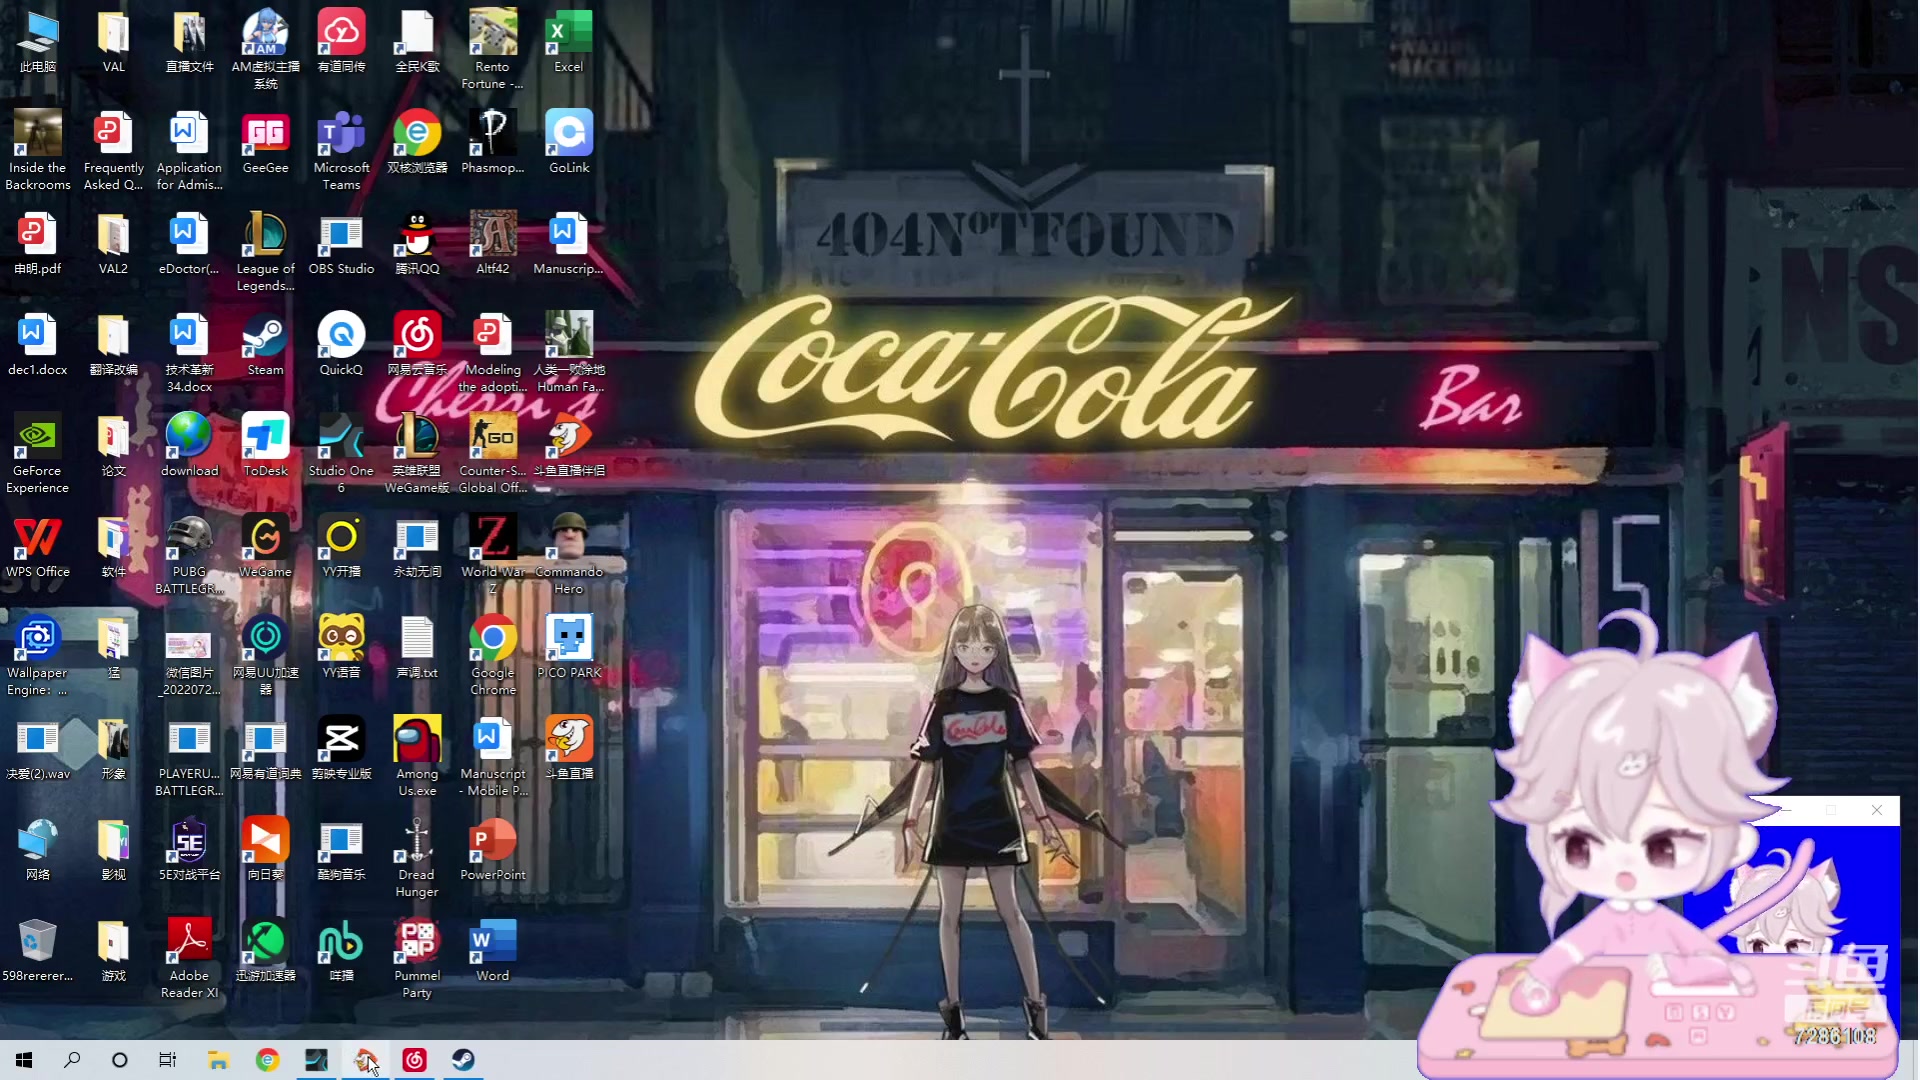Open the Recycle Bin icon

click(x=37, y=945)
